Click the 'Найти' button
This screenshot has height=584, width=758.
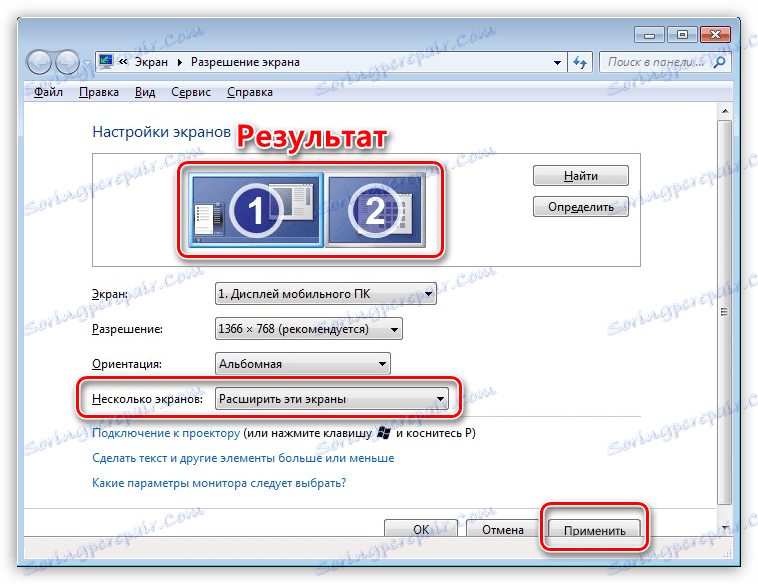[x=581, y=175]
